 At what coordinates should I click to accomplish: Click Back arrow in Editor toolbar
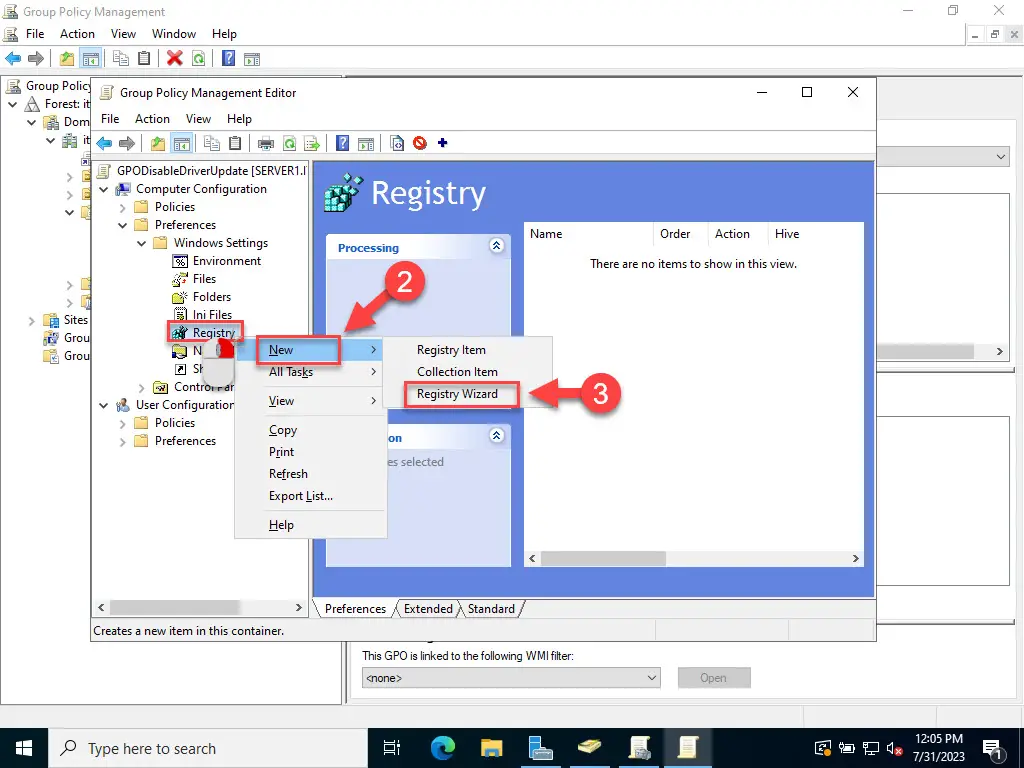[104, 143]
